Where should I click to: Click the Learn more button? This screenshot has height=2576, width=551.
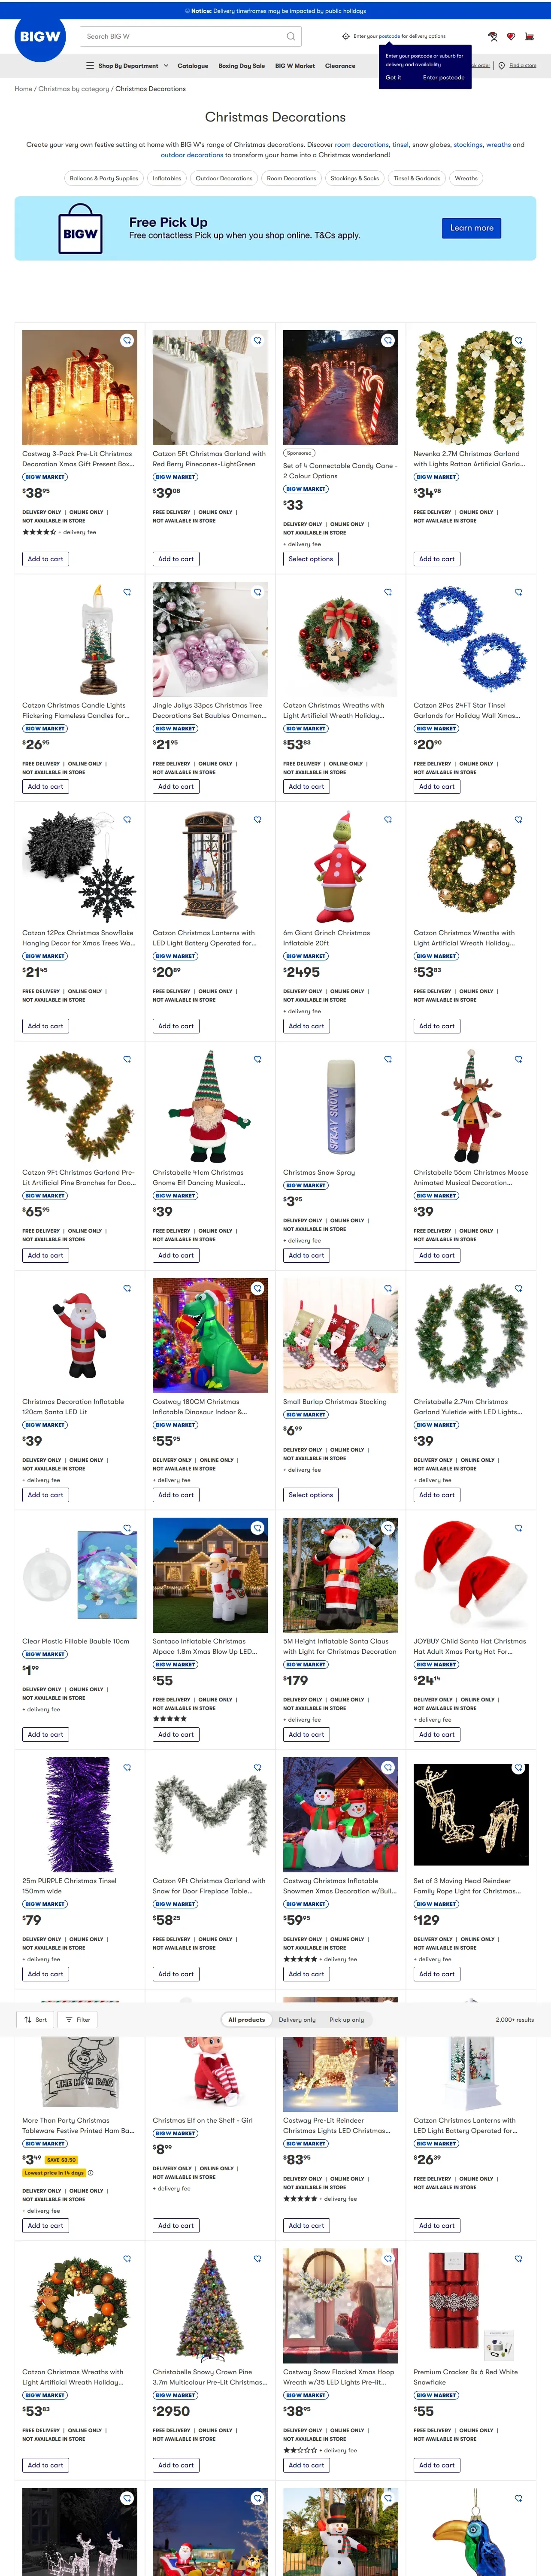pos(472,228)
